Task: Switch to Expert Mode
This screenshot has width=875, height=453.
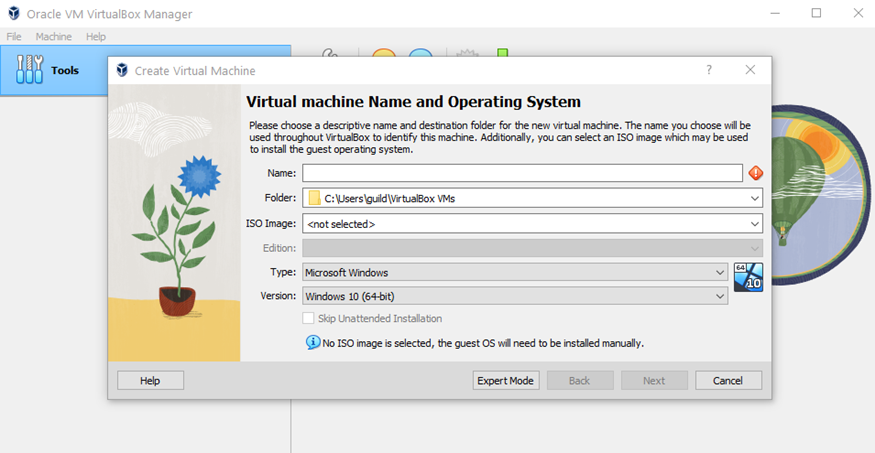Action: click(506, 380)
